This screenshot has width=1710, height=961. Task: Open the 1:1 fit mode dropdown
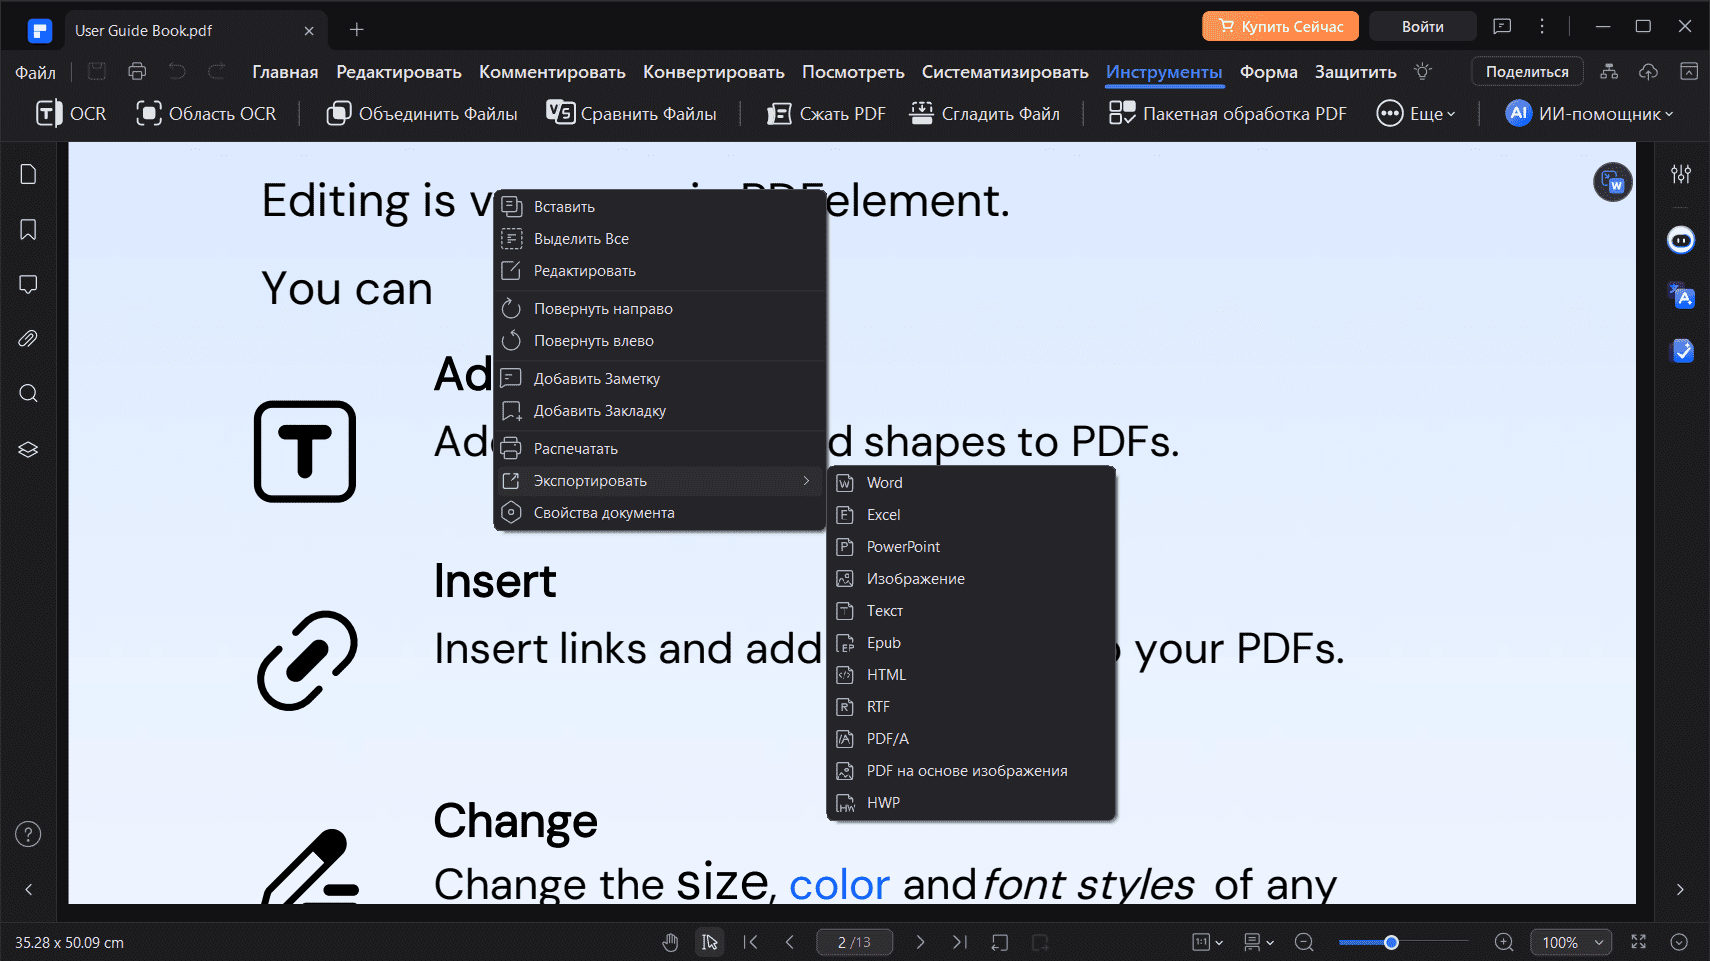click(1208, 942)
